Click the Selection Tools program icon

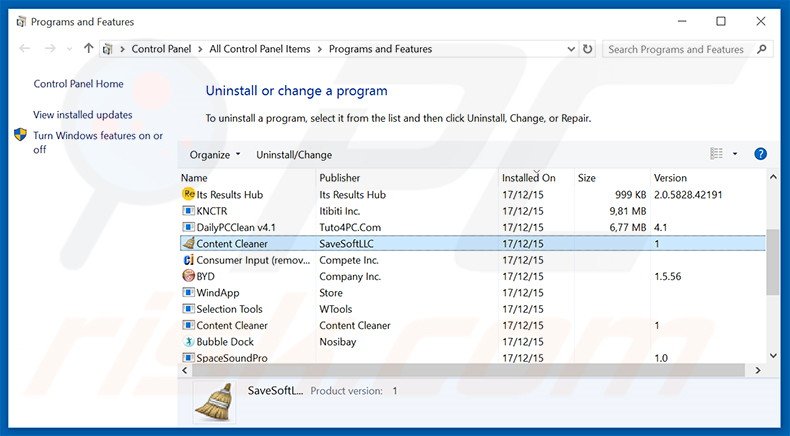click(188, 308)
